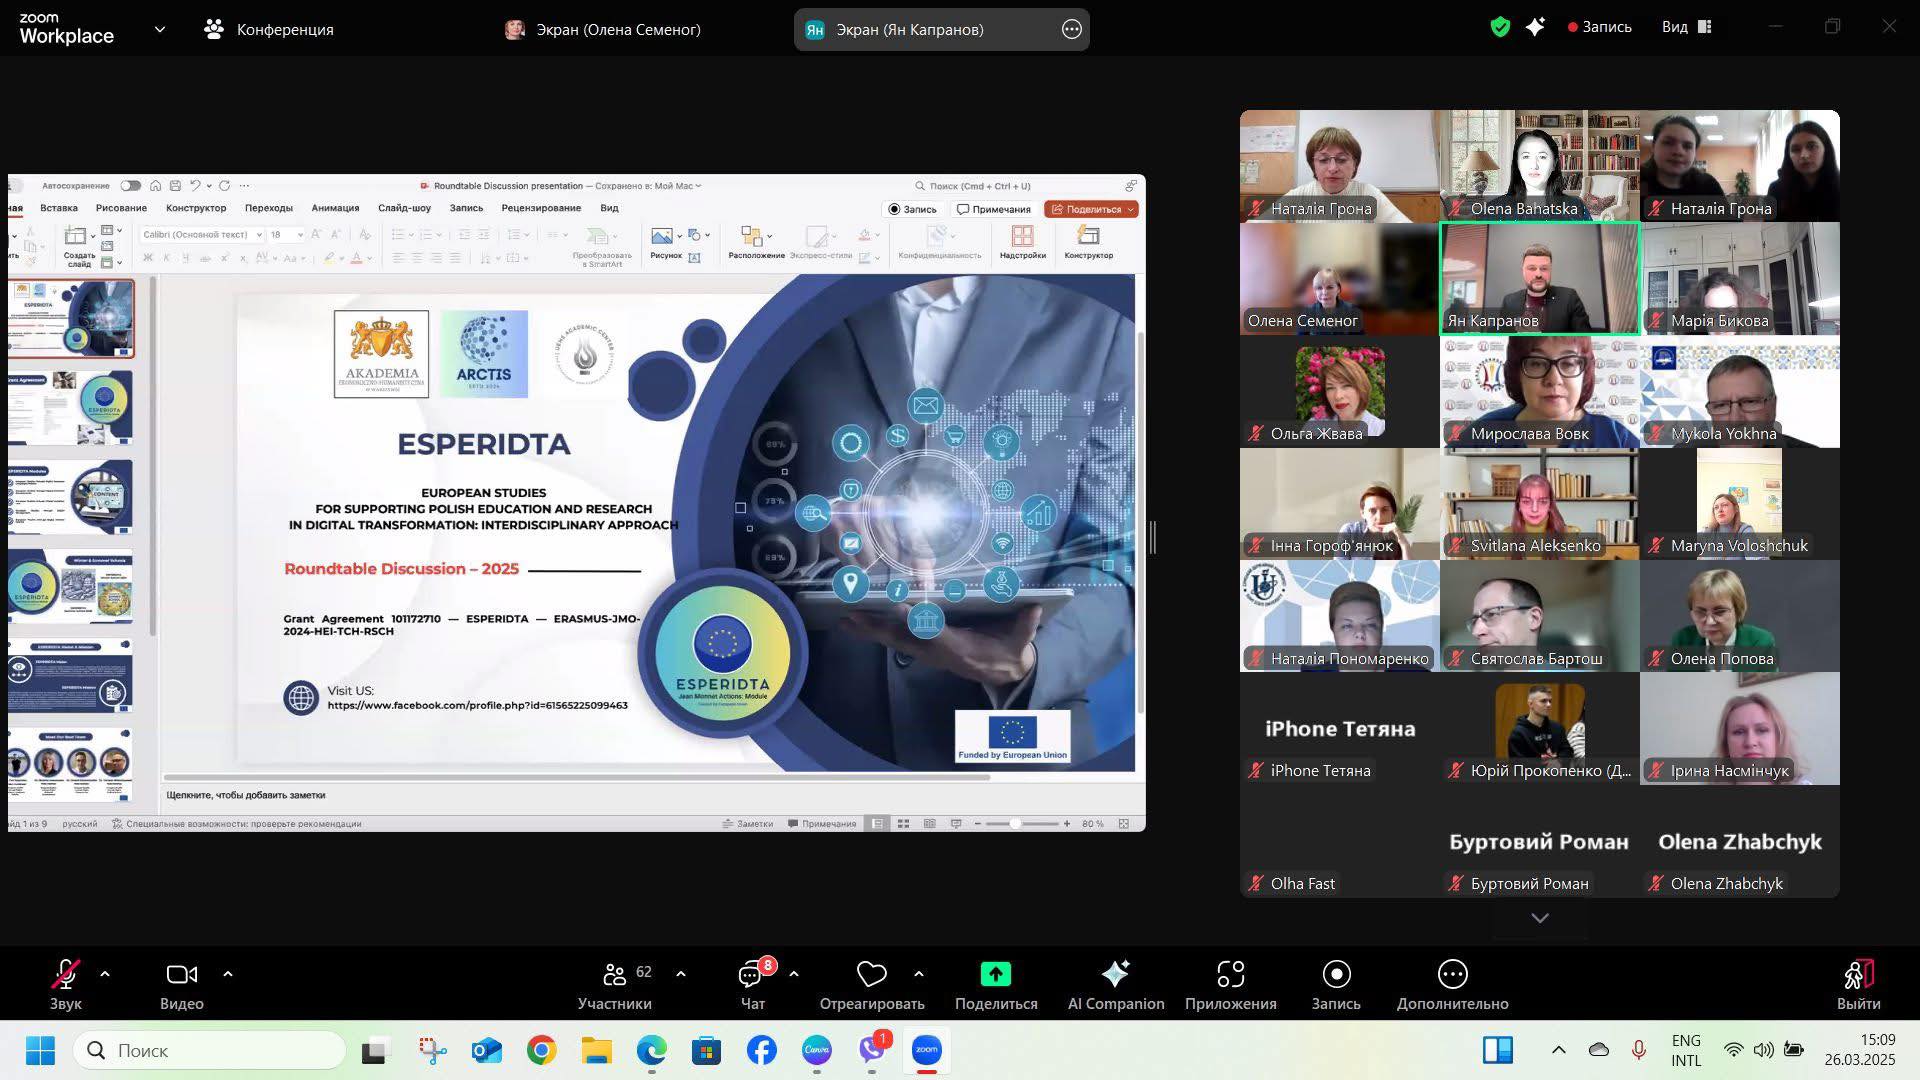Screen dimensions: 1920x1080
Task: Expand arrow next to Отреагировать
Action: coord(918,974)
